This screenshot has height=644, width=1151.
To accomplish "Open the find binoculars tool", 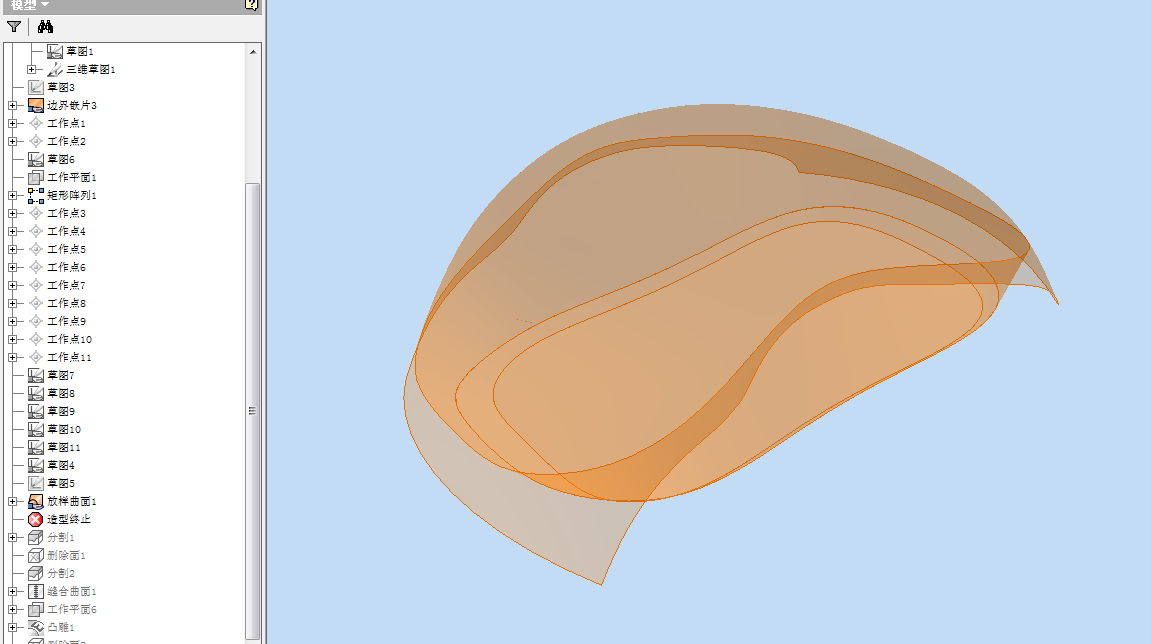I will point(46,27).
